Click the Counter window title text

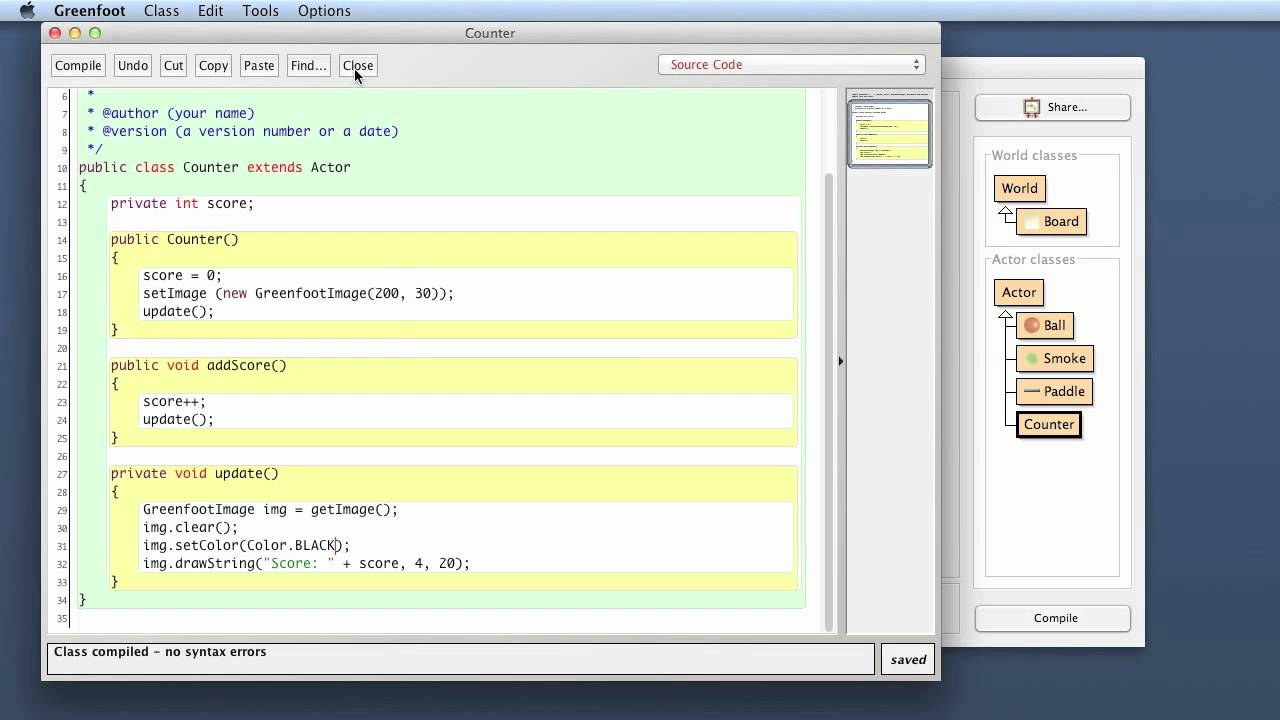coord(490,33)
